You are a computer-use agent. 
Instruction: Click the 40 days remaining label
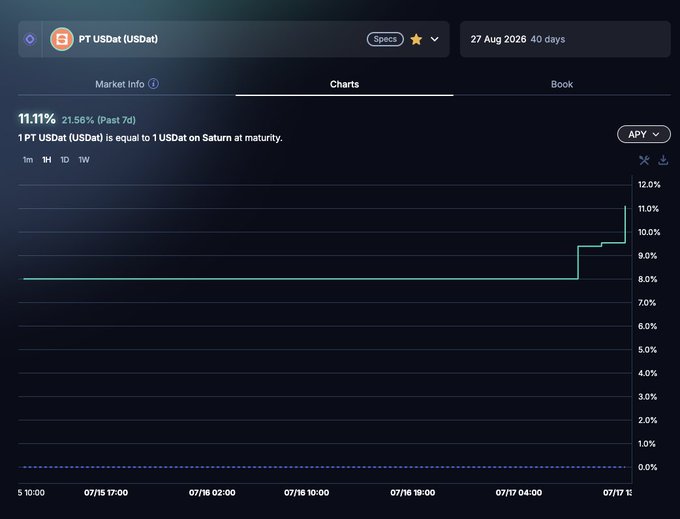(x=548, y=39)
